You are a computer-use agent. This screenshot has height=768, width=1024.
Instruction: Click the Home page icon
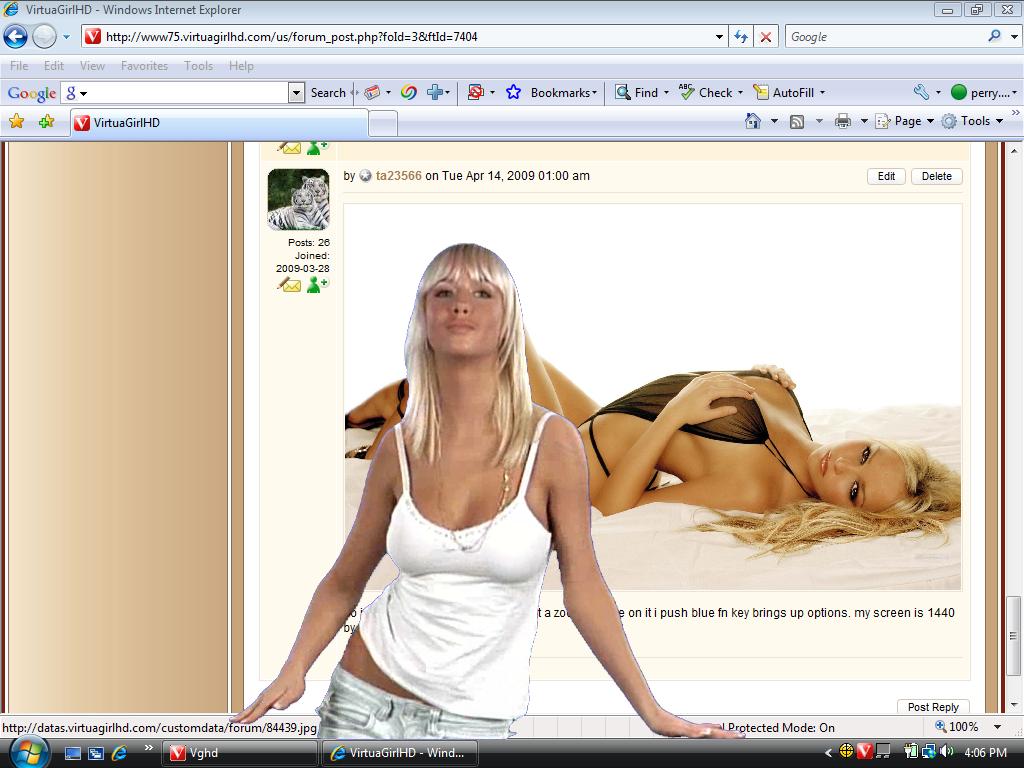point(753,121)
